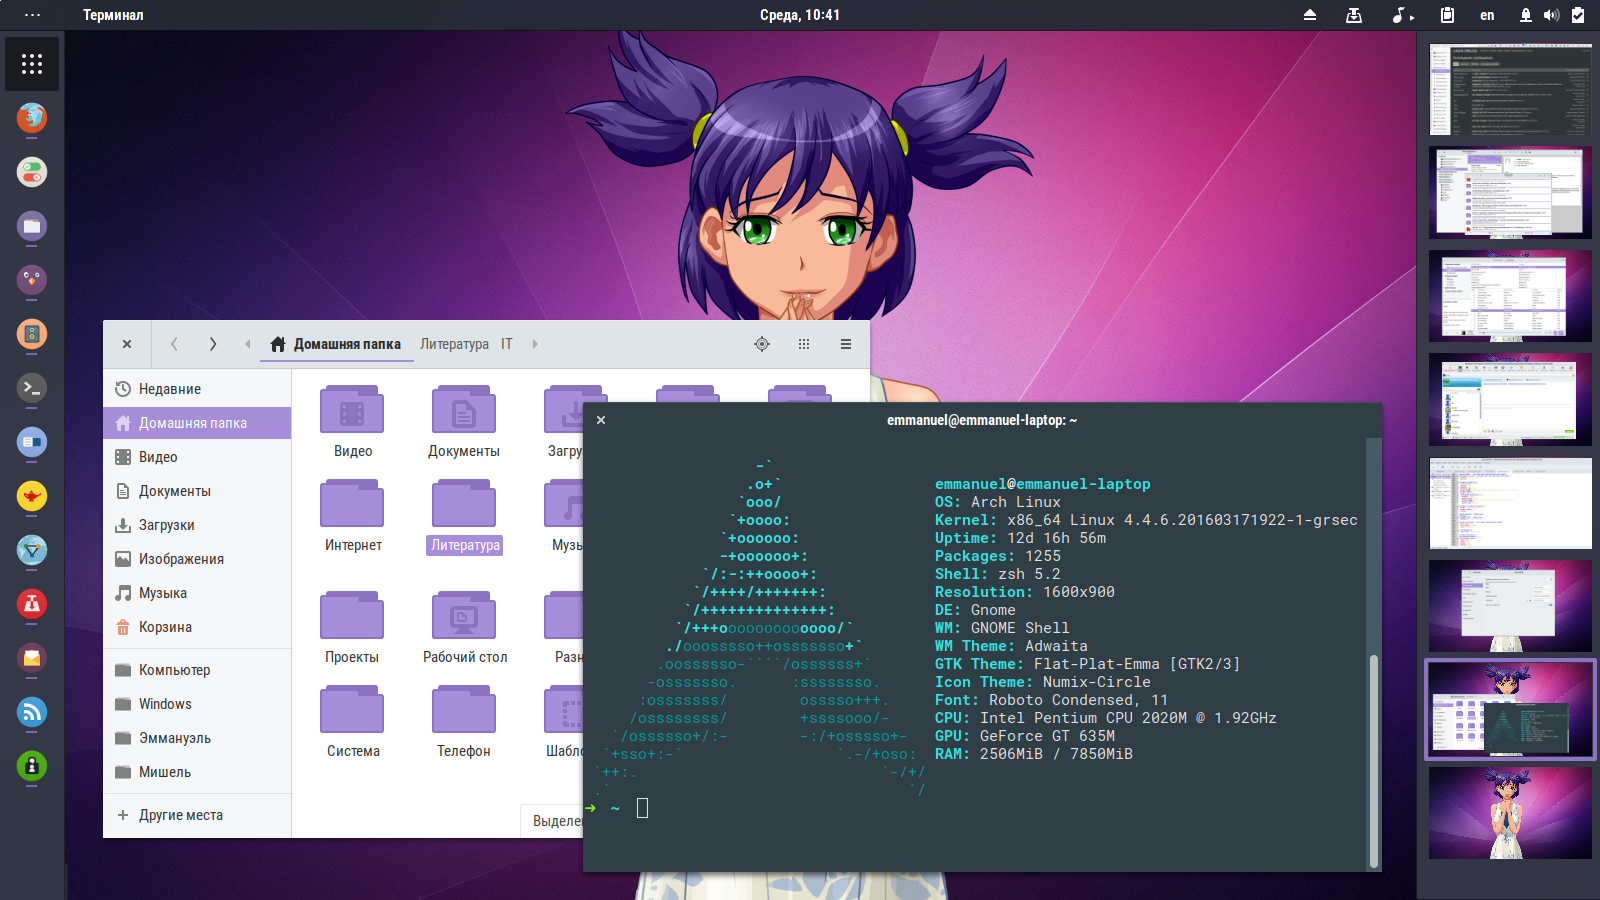Launch the Terminal dock icon
The height and width of the screenshot is (900, 1600).
click(x=32, y=388)
